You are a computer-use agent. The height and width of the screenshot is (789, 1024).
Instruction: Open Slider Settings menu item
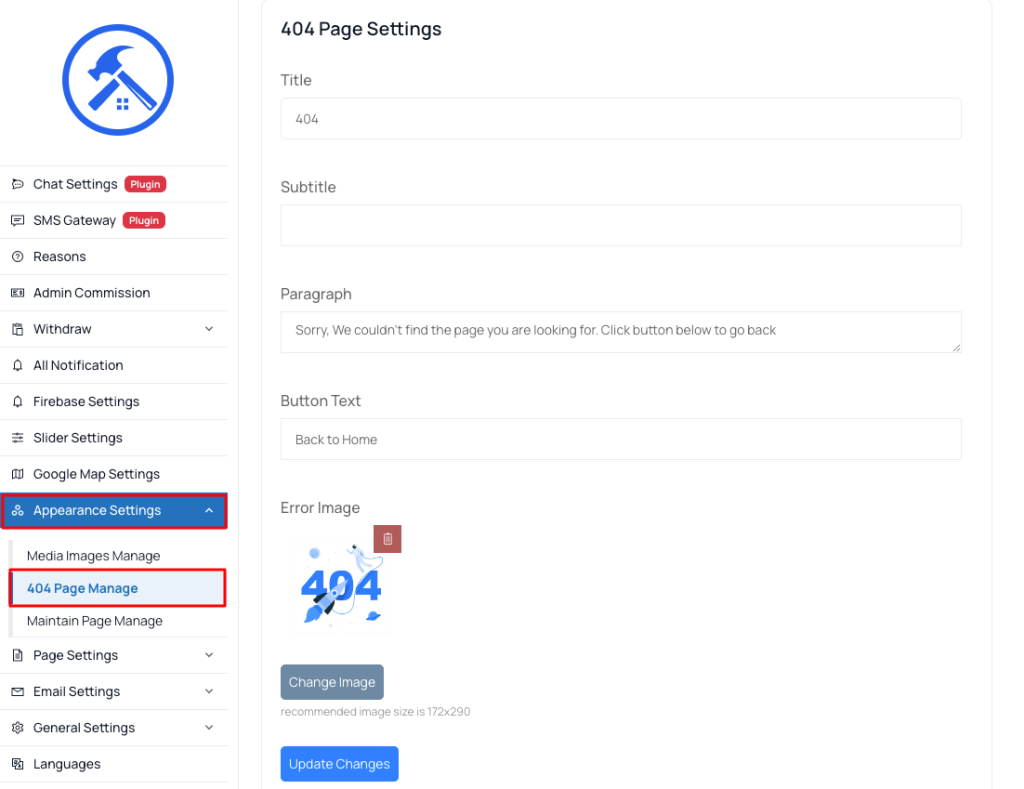point(114,438)
